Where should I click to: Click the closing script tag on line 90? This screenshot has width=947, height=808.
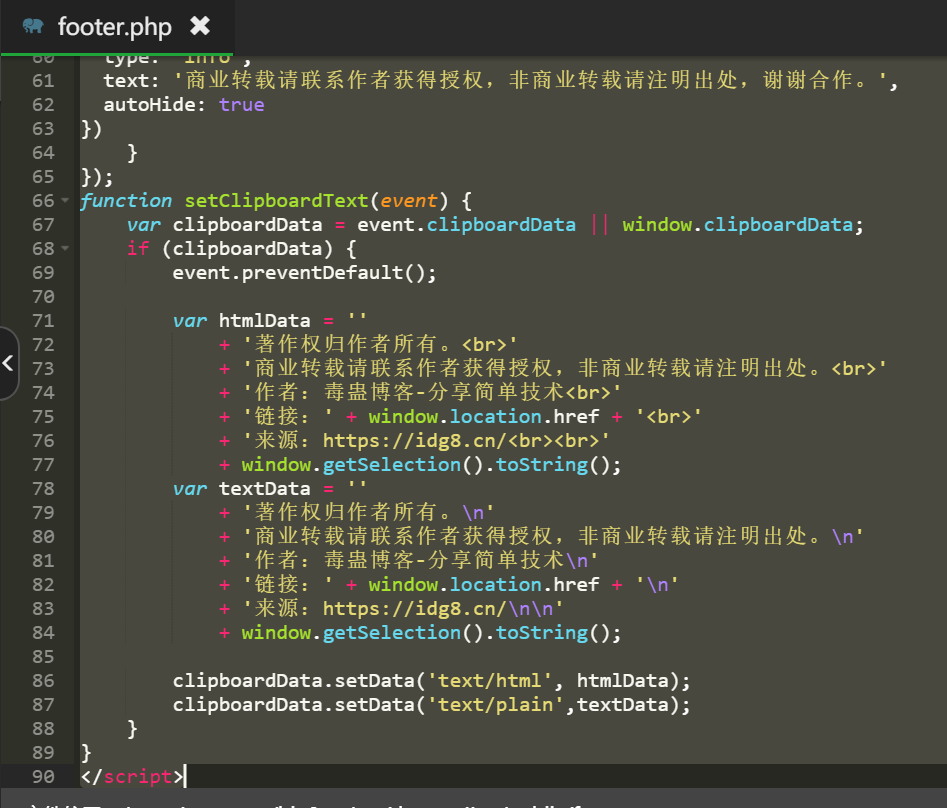click(131, 777)
